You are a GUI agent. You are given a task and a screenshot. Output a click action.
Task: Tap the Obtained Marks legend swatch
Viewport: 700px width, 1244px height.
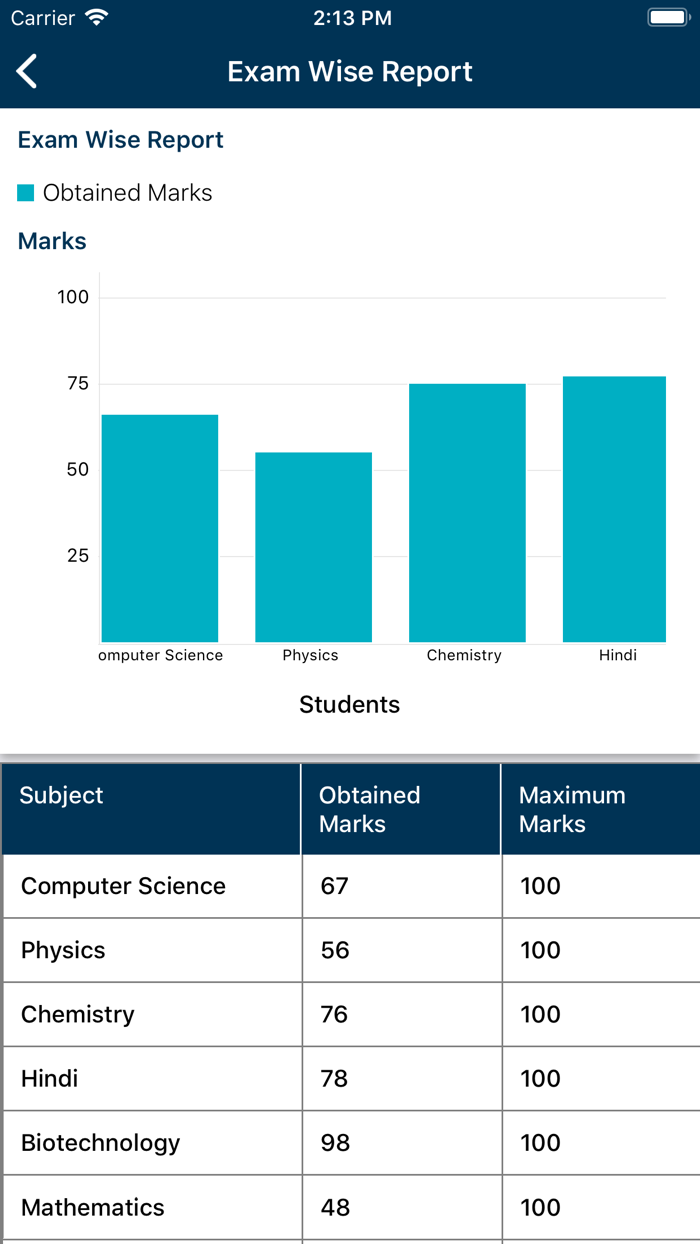pyautogui.click(x=24, y=191)
